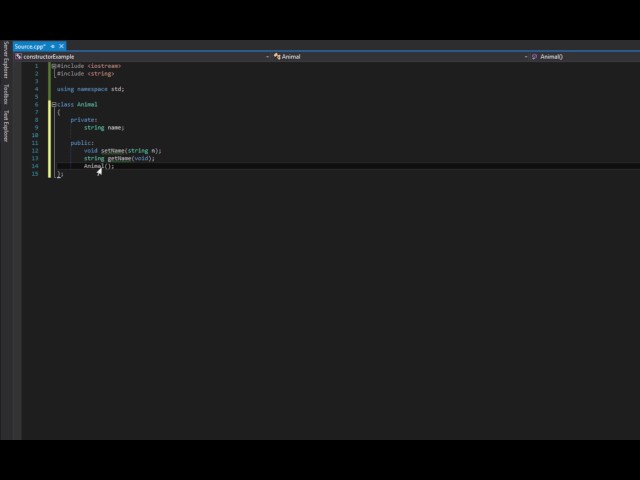Image resolution: width=640 pixels, height=480 pixels.
Task: Click the 'private:' access specifier
Action: (84, 120)
